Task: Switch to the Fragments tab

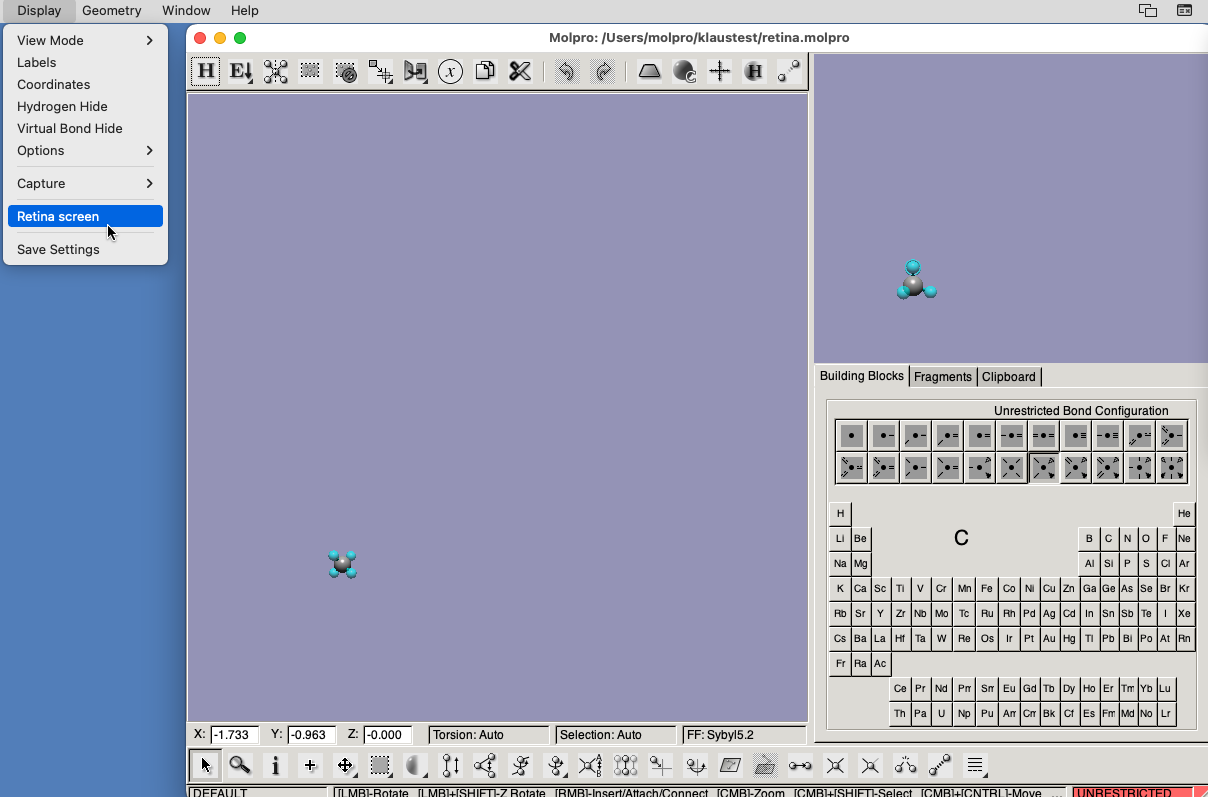Action: (x=943, y=376)
